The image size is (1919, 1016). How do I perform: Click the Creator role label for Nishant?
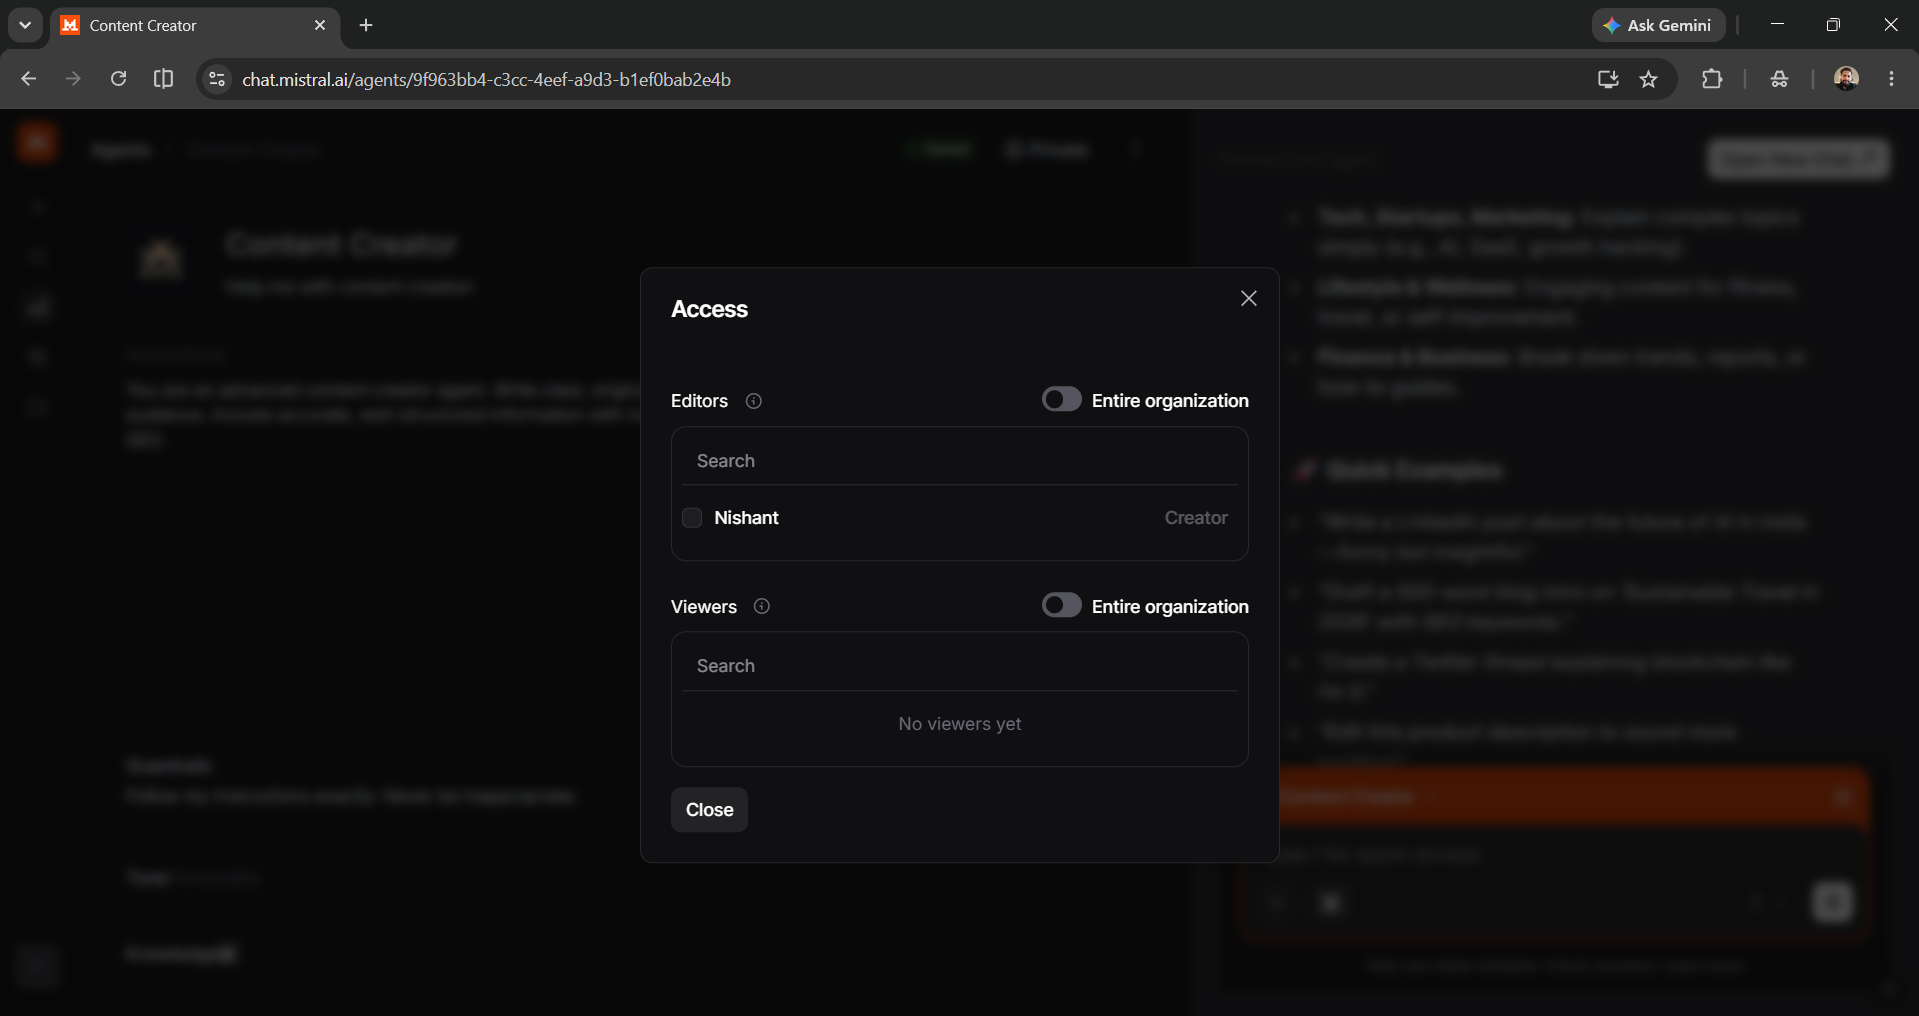click(x=1195, y=518)
